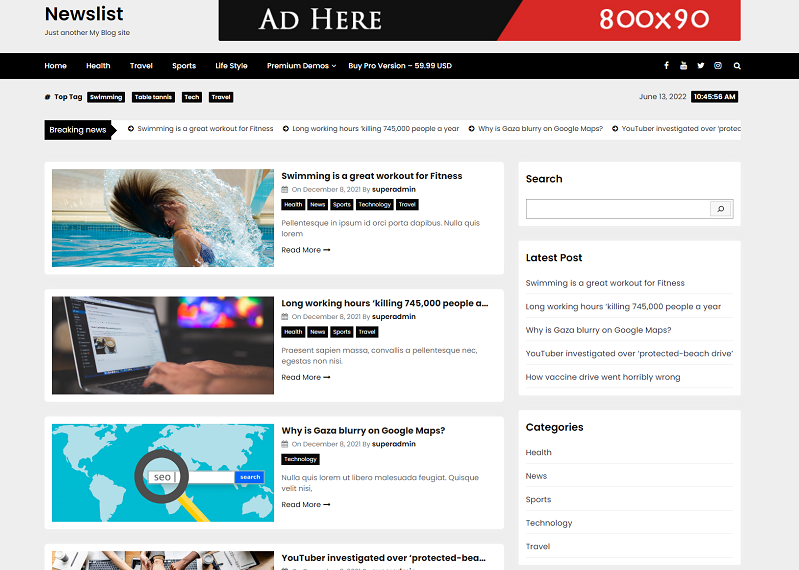Open the Swimming post thumbnail image
This screenshot has width=799, height=570.
pyautogui.click(x=163, y=218)
